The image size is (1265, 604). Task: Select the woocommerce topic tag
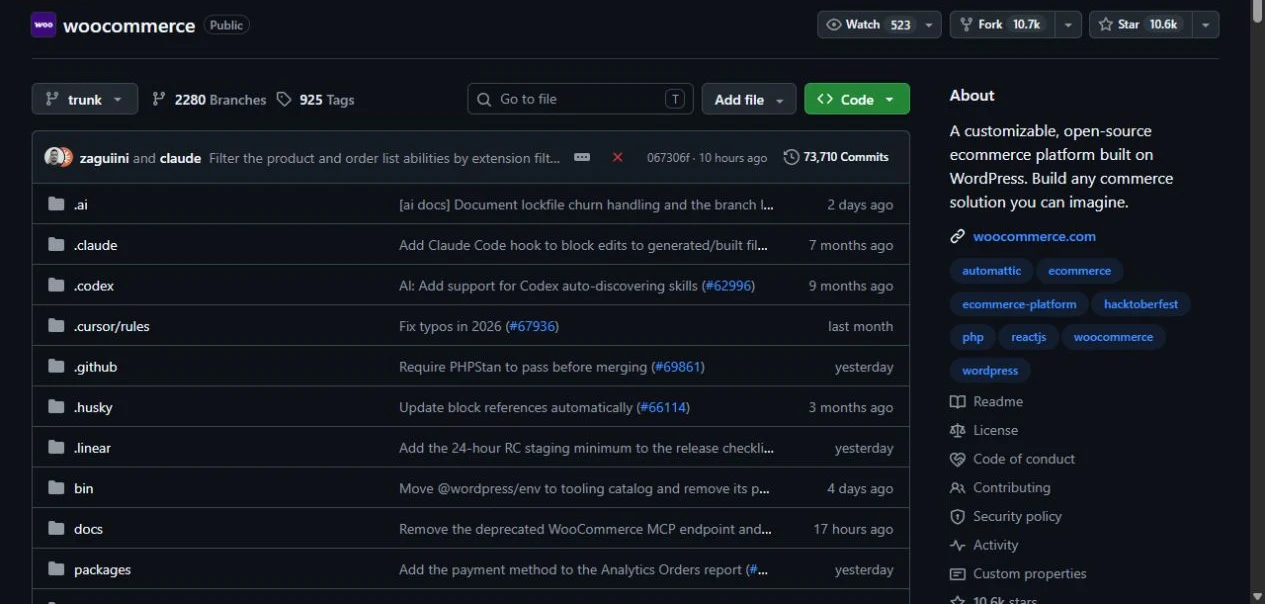tap(1113, 337)
